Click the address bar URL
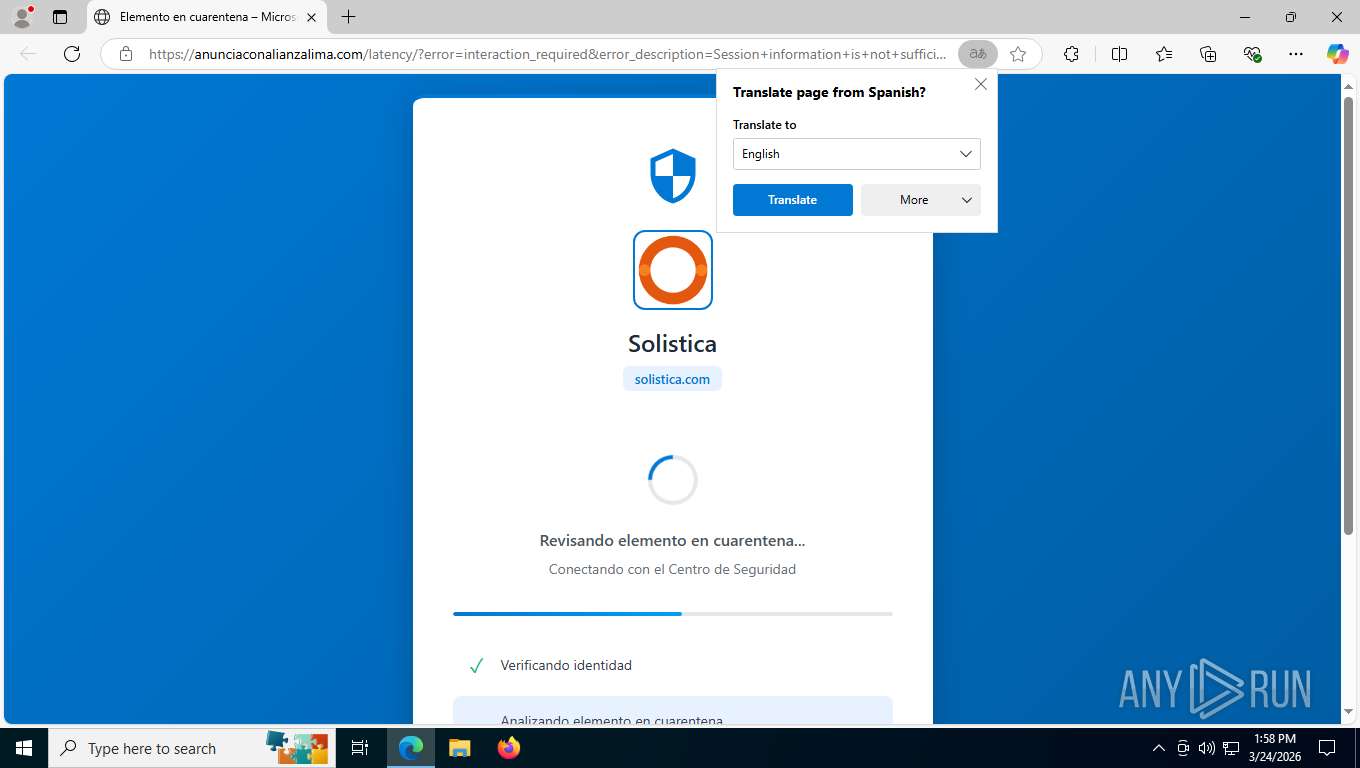The image size is (1360, 768). point(548,54)
